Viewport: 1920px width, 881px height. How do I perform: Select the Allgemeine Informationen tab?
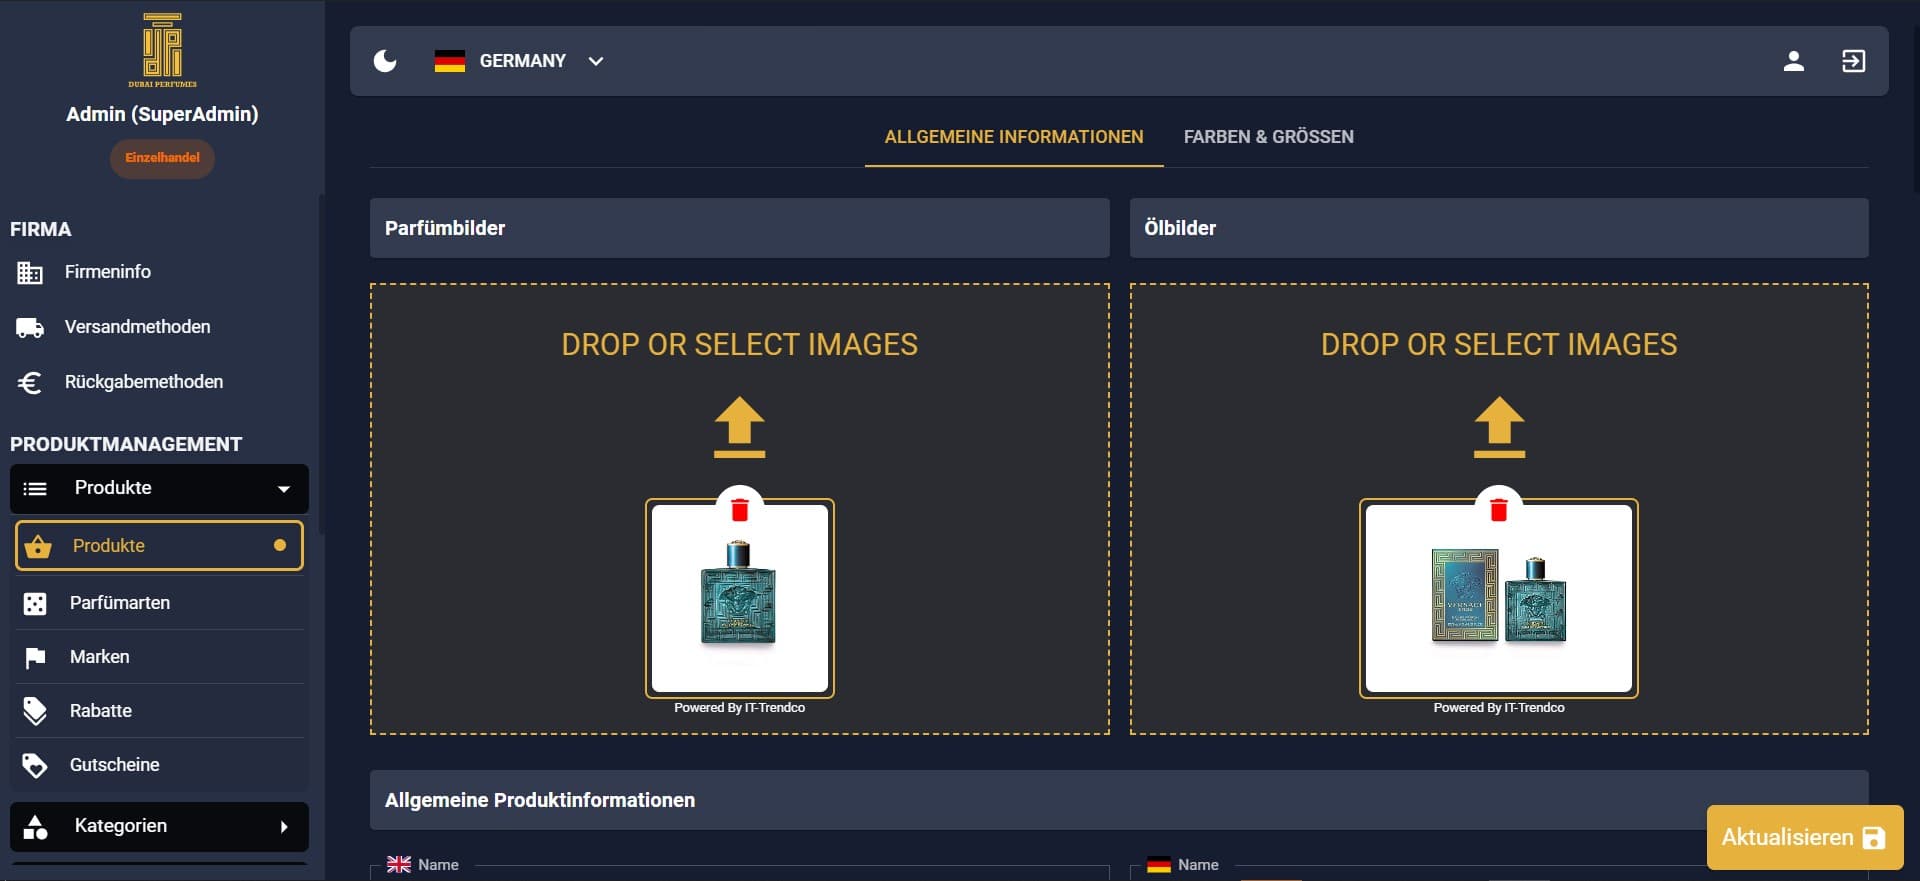coord(1013,137)
